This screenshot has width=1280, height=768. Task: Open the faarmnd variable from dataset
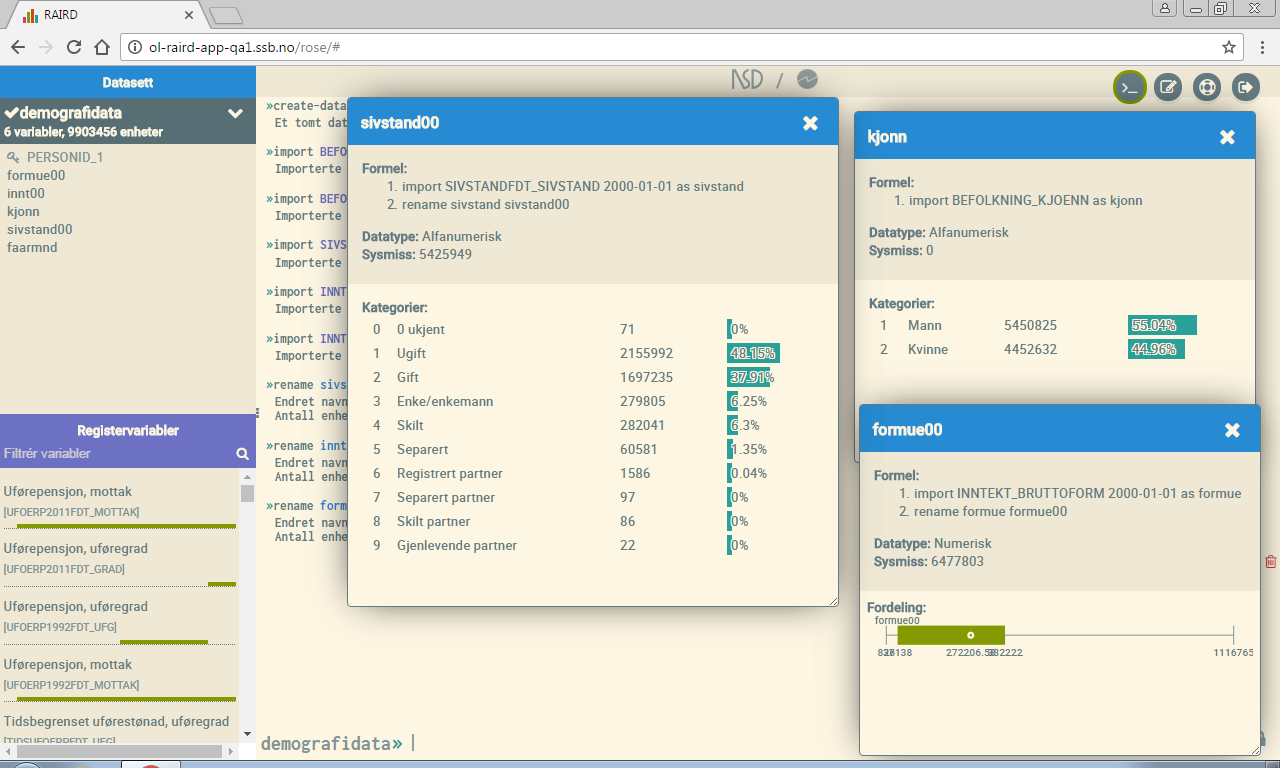point(32,247)
